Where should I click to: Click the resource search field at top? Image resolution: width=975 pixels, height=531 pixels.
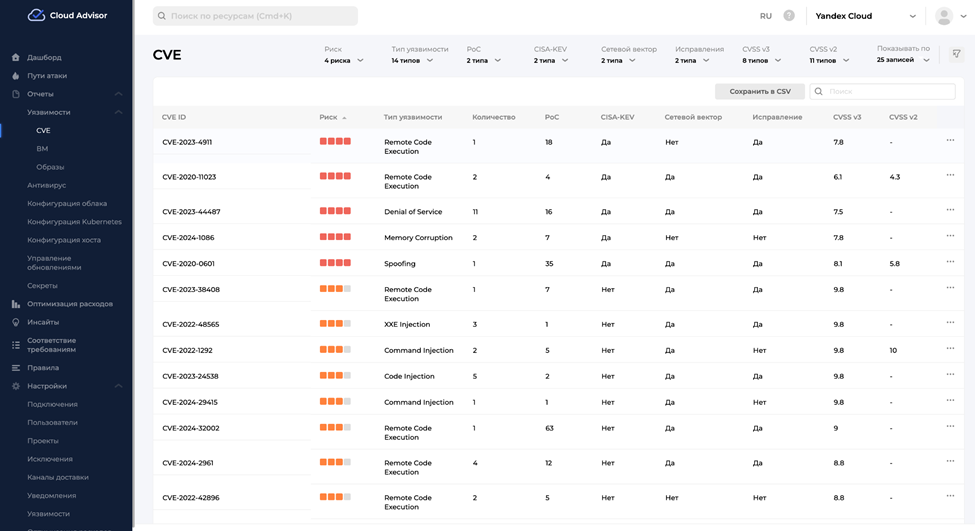coord(255,16)
